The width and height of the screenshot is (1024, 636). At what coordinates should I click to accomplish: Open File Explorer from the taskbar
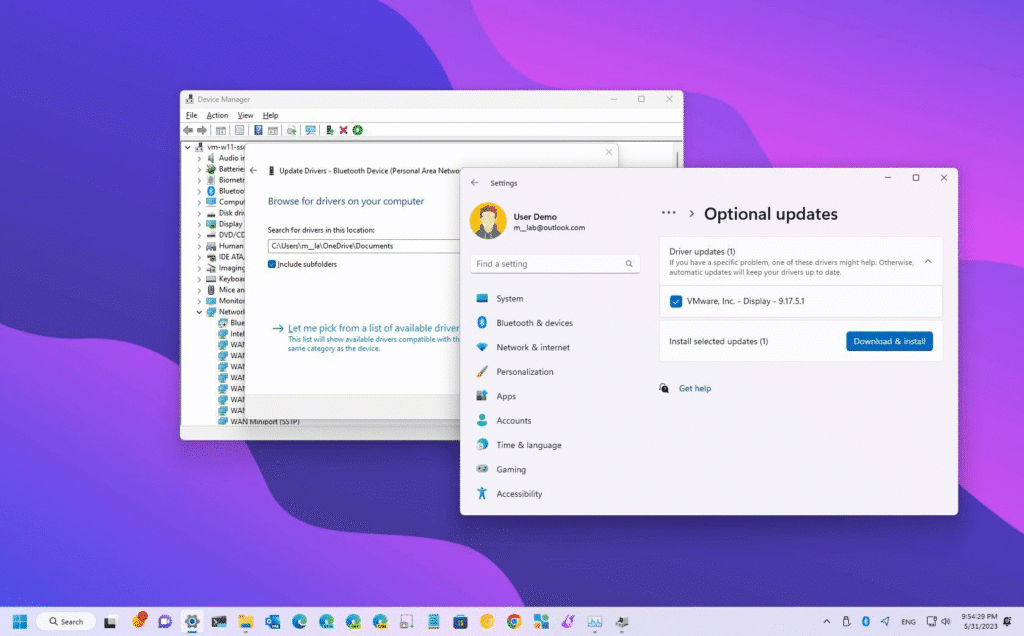click(x=245, y=621)
